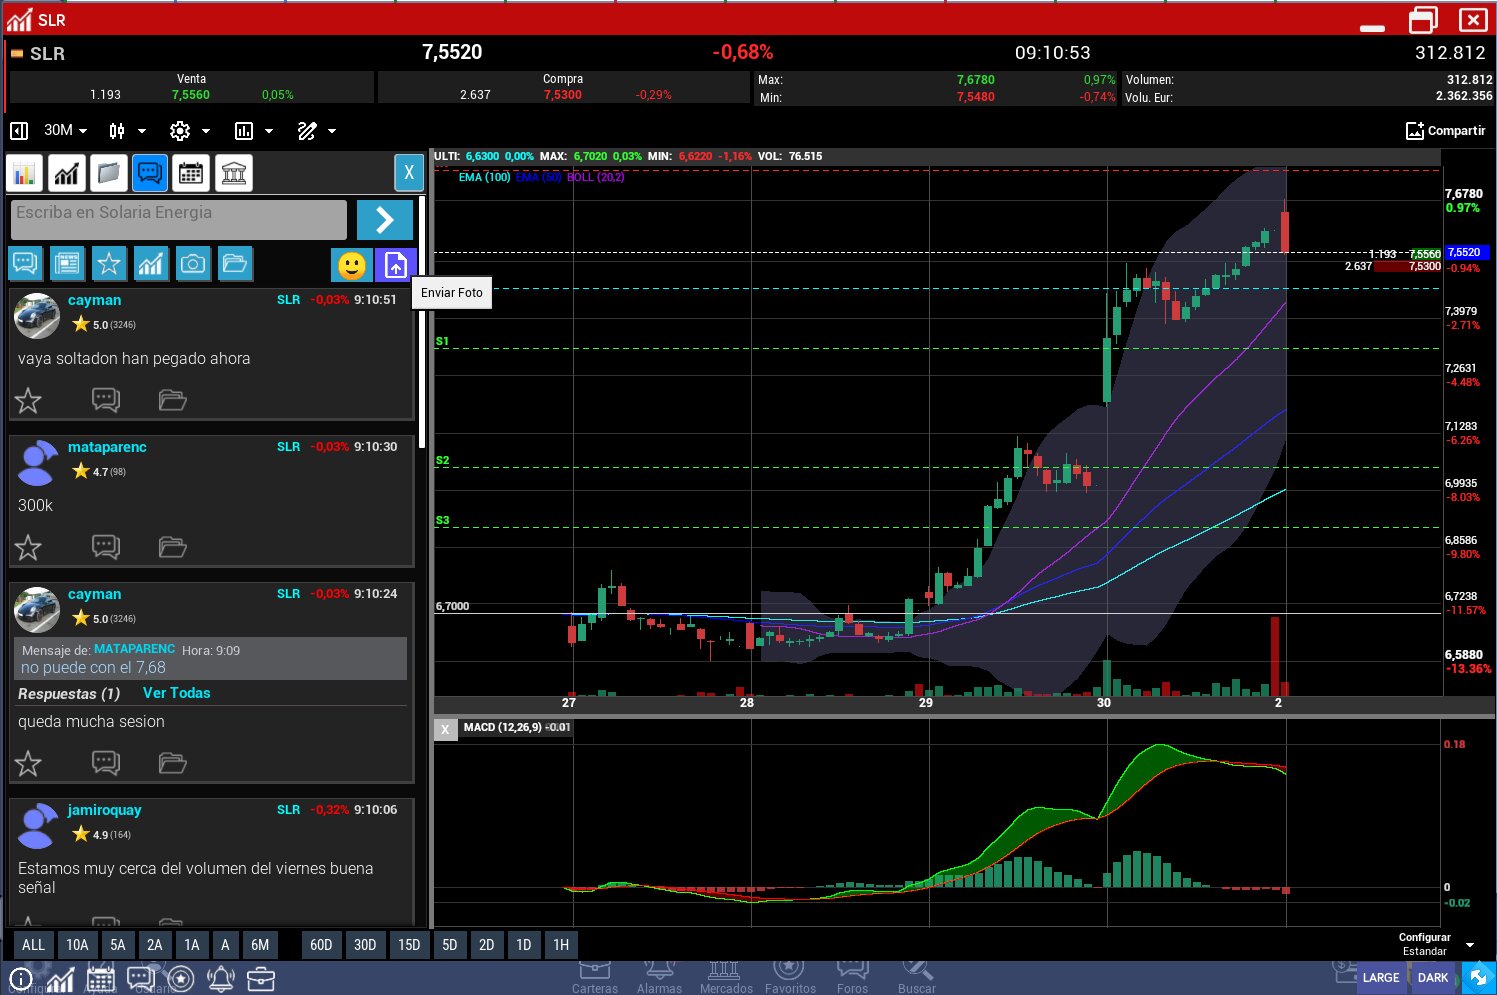Open the alarm bell icon in bottom bar
This screenshot has width=1497, height=995.
coord(220,979)
